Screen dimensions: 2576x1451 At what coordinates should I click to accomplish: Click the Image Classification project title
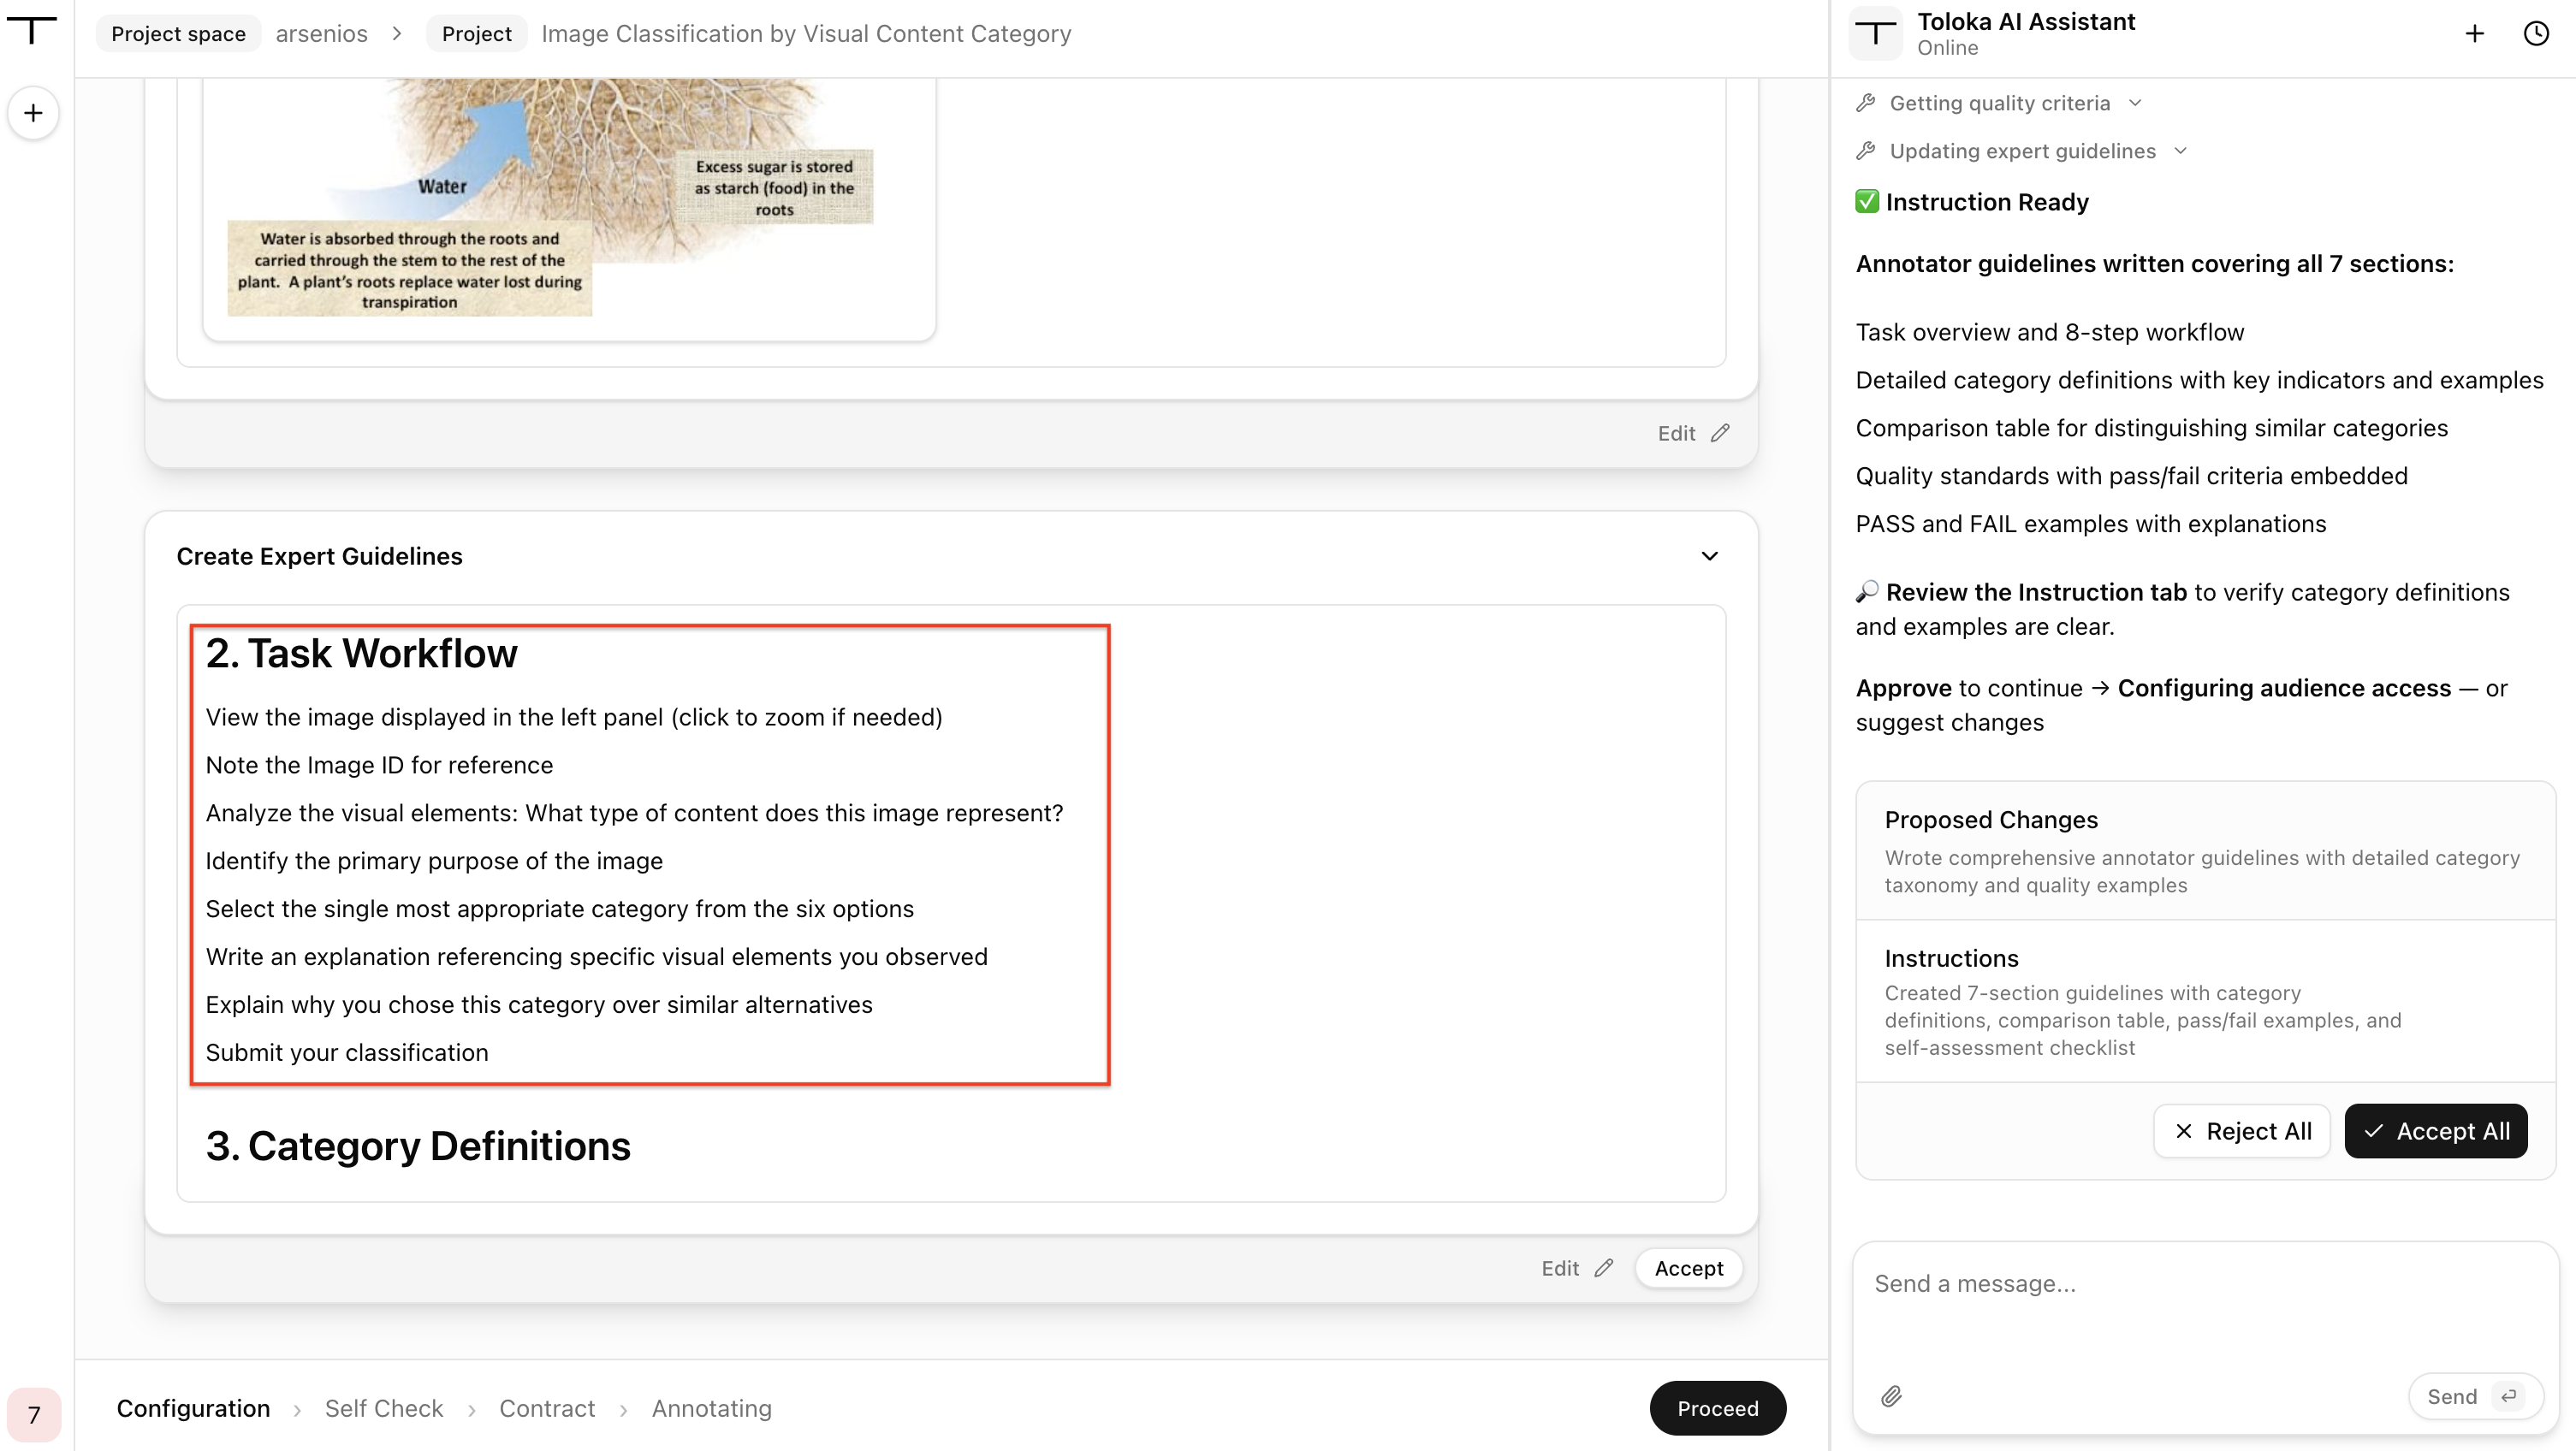point(806,33)
